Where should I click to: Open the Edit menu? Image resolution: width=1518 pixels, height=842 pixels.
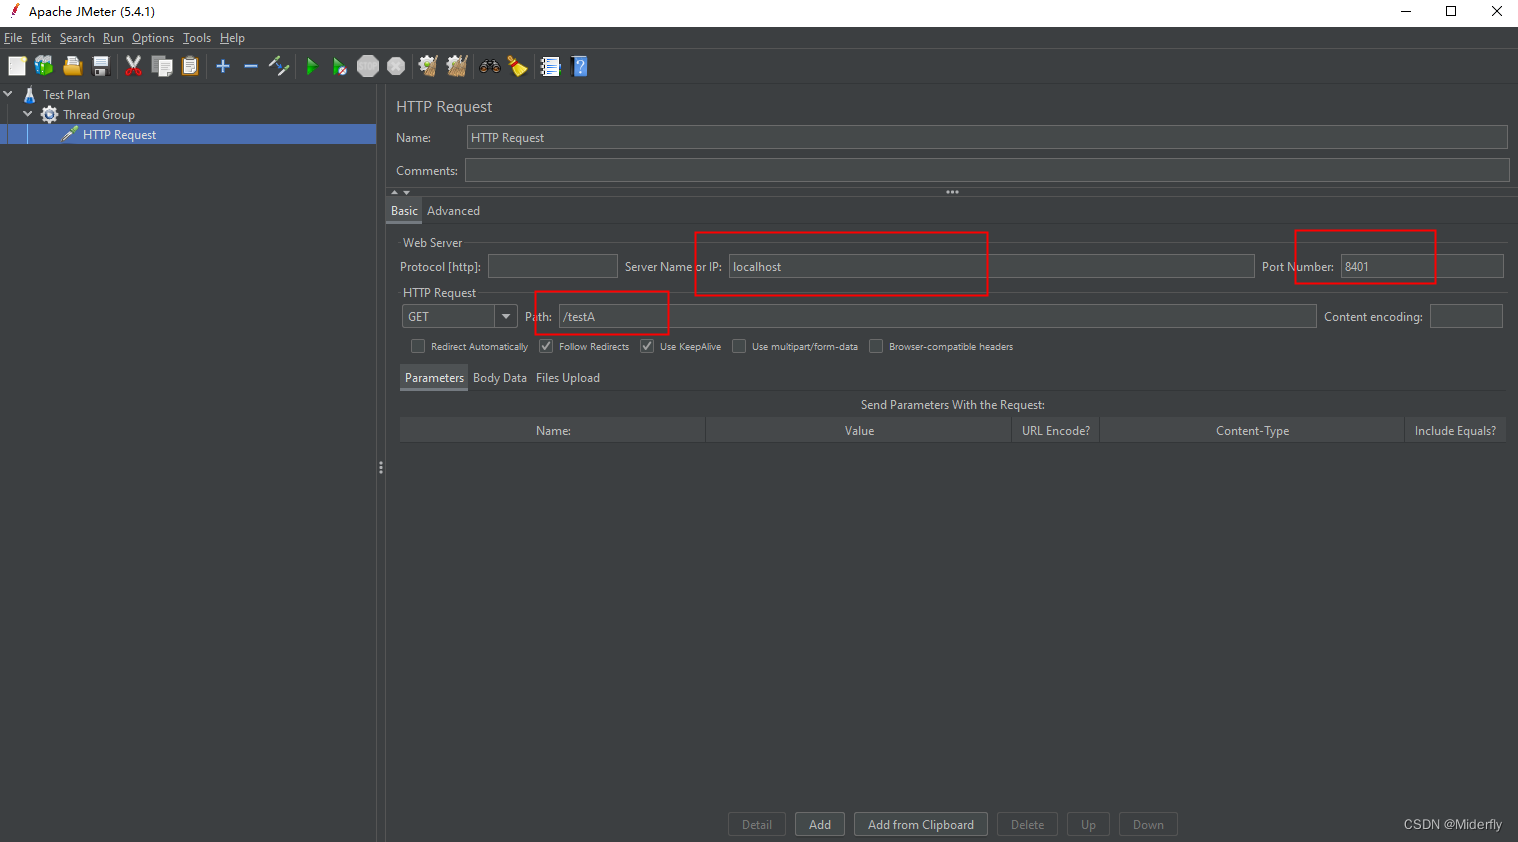[x=41, y=38]
